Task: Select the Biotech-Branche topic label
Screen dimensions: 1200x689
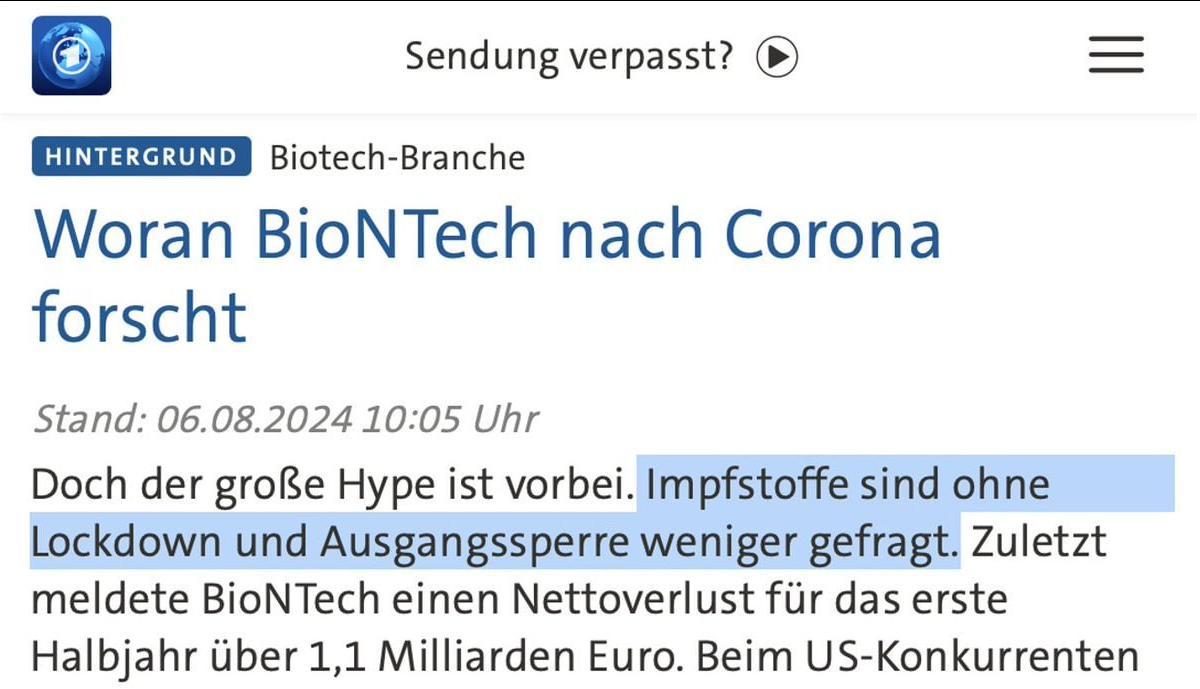Action: (x=397, y=158)
